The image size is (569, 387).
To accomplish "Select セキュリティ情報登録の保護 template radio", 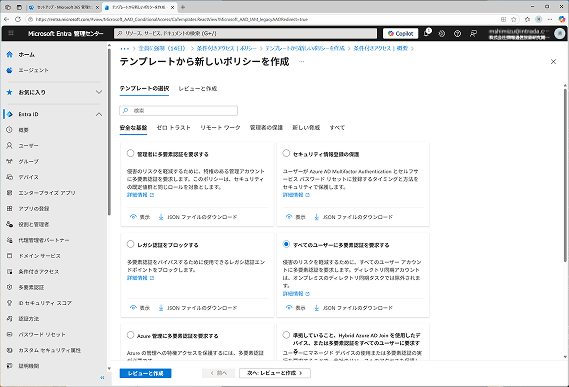I will pyautogui.click(x=286, y=153).
